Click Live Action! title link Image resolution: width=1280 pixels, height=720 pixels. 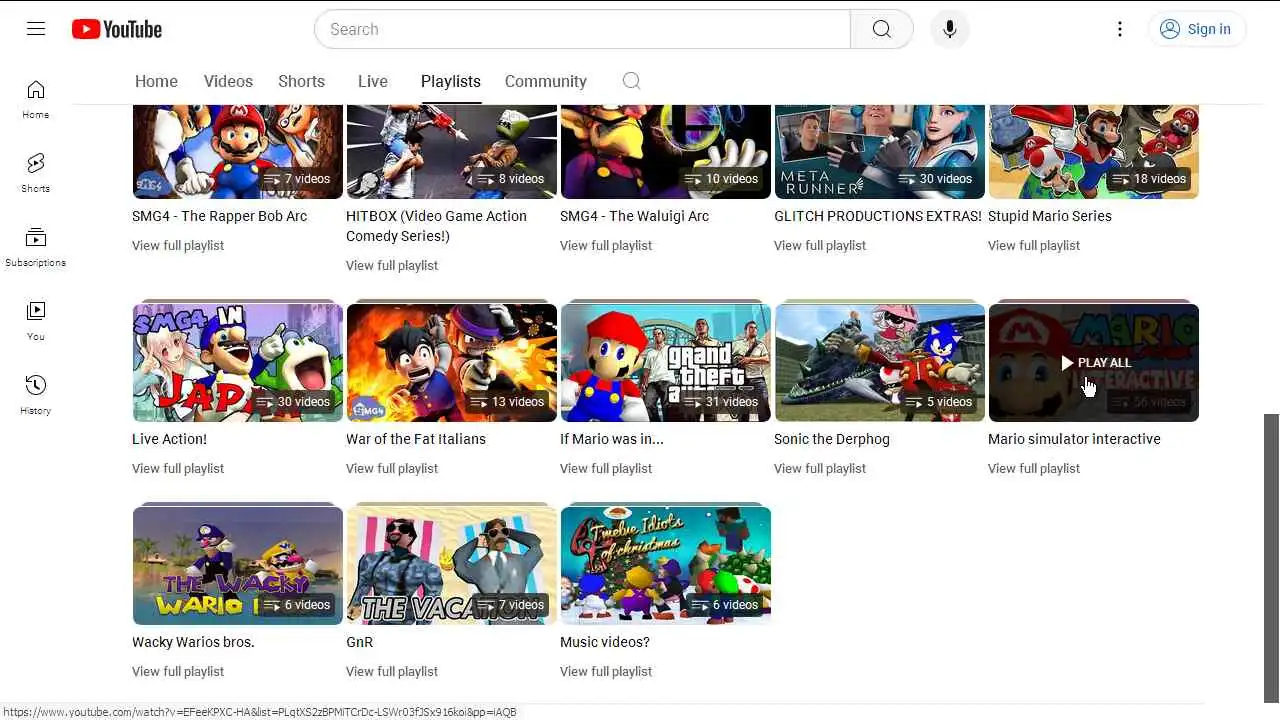click(169, 439)
